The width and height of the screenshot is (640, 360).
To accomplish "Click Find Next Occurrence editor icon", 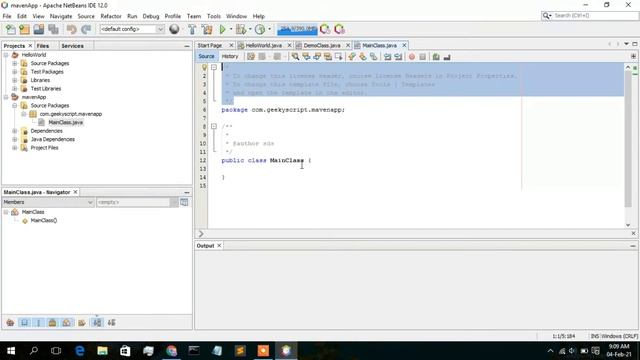I will (x=317, y=57).
